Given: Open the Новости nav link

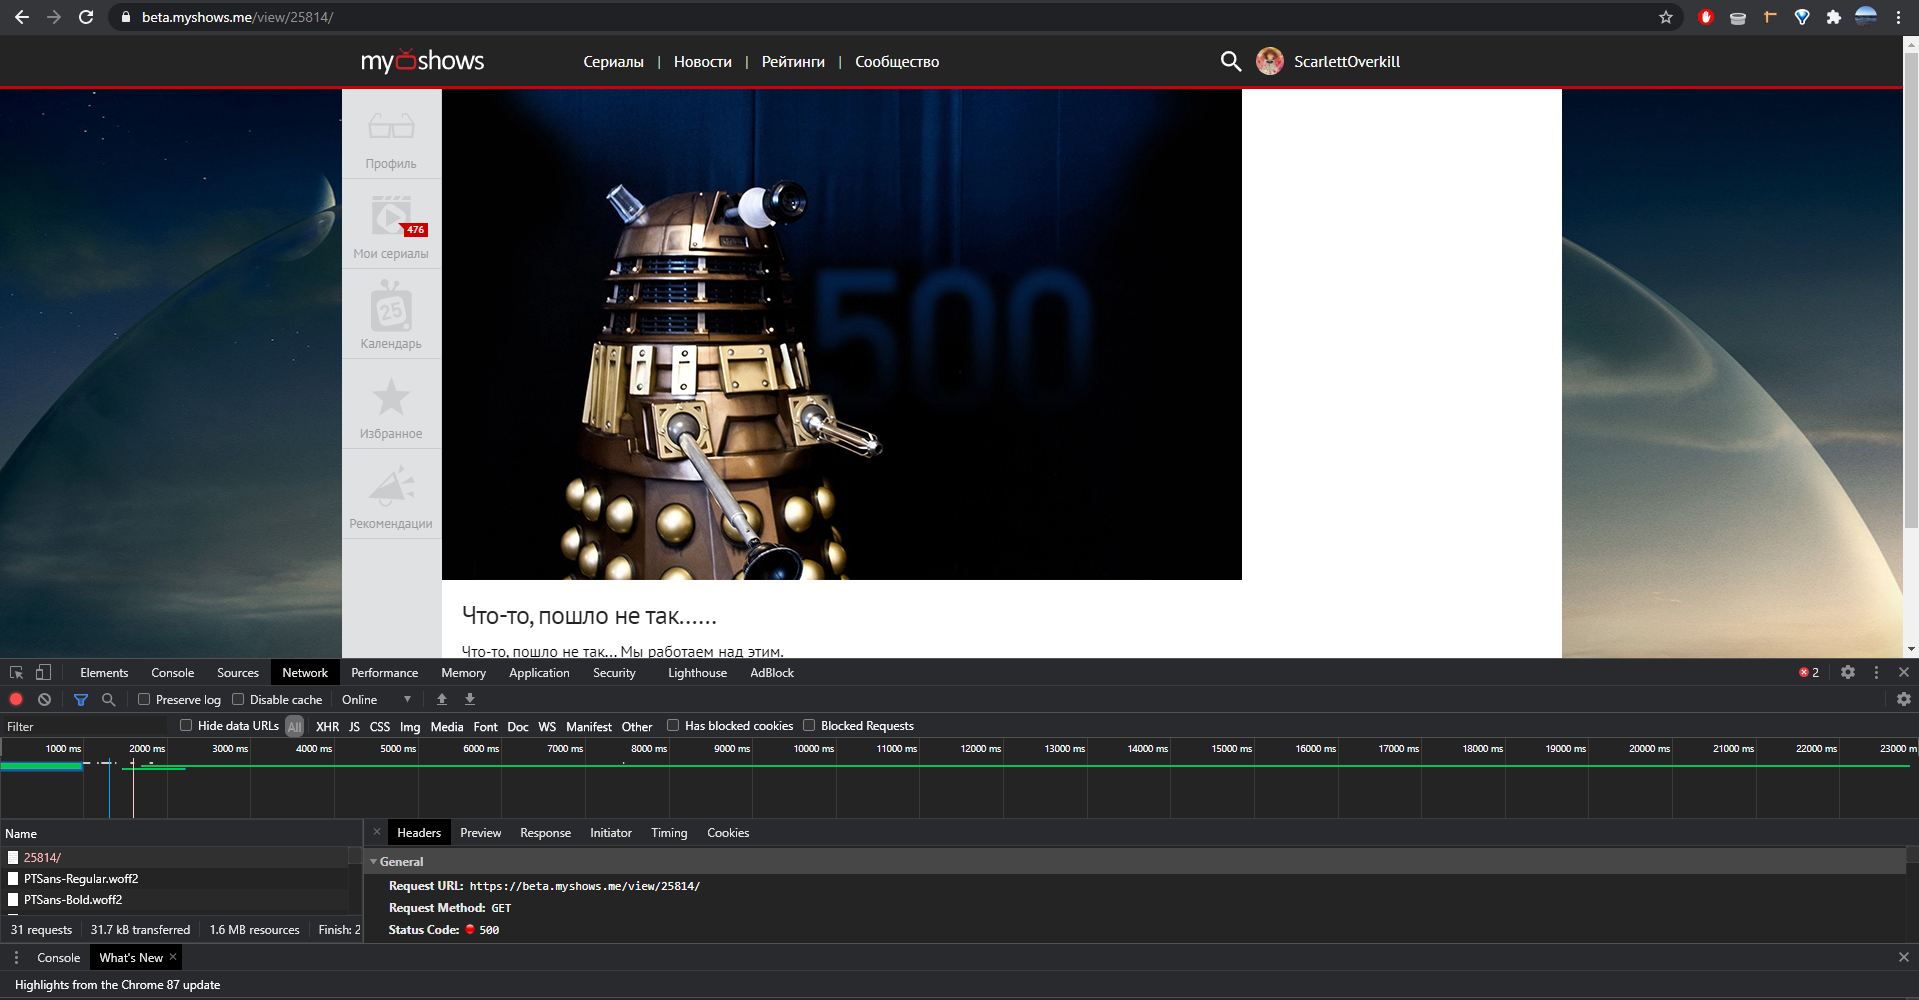Looking at the screenshot, I should pyautogui.click(x=702, y=62).
